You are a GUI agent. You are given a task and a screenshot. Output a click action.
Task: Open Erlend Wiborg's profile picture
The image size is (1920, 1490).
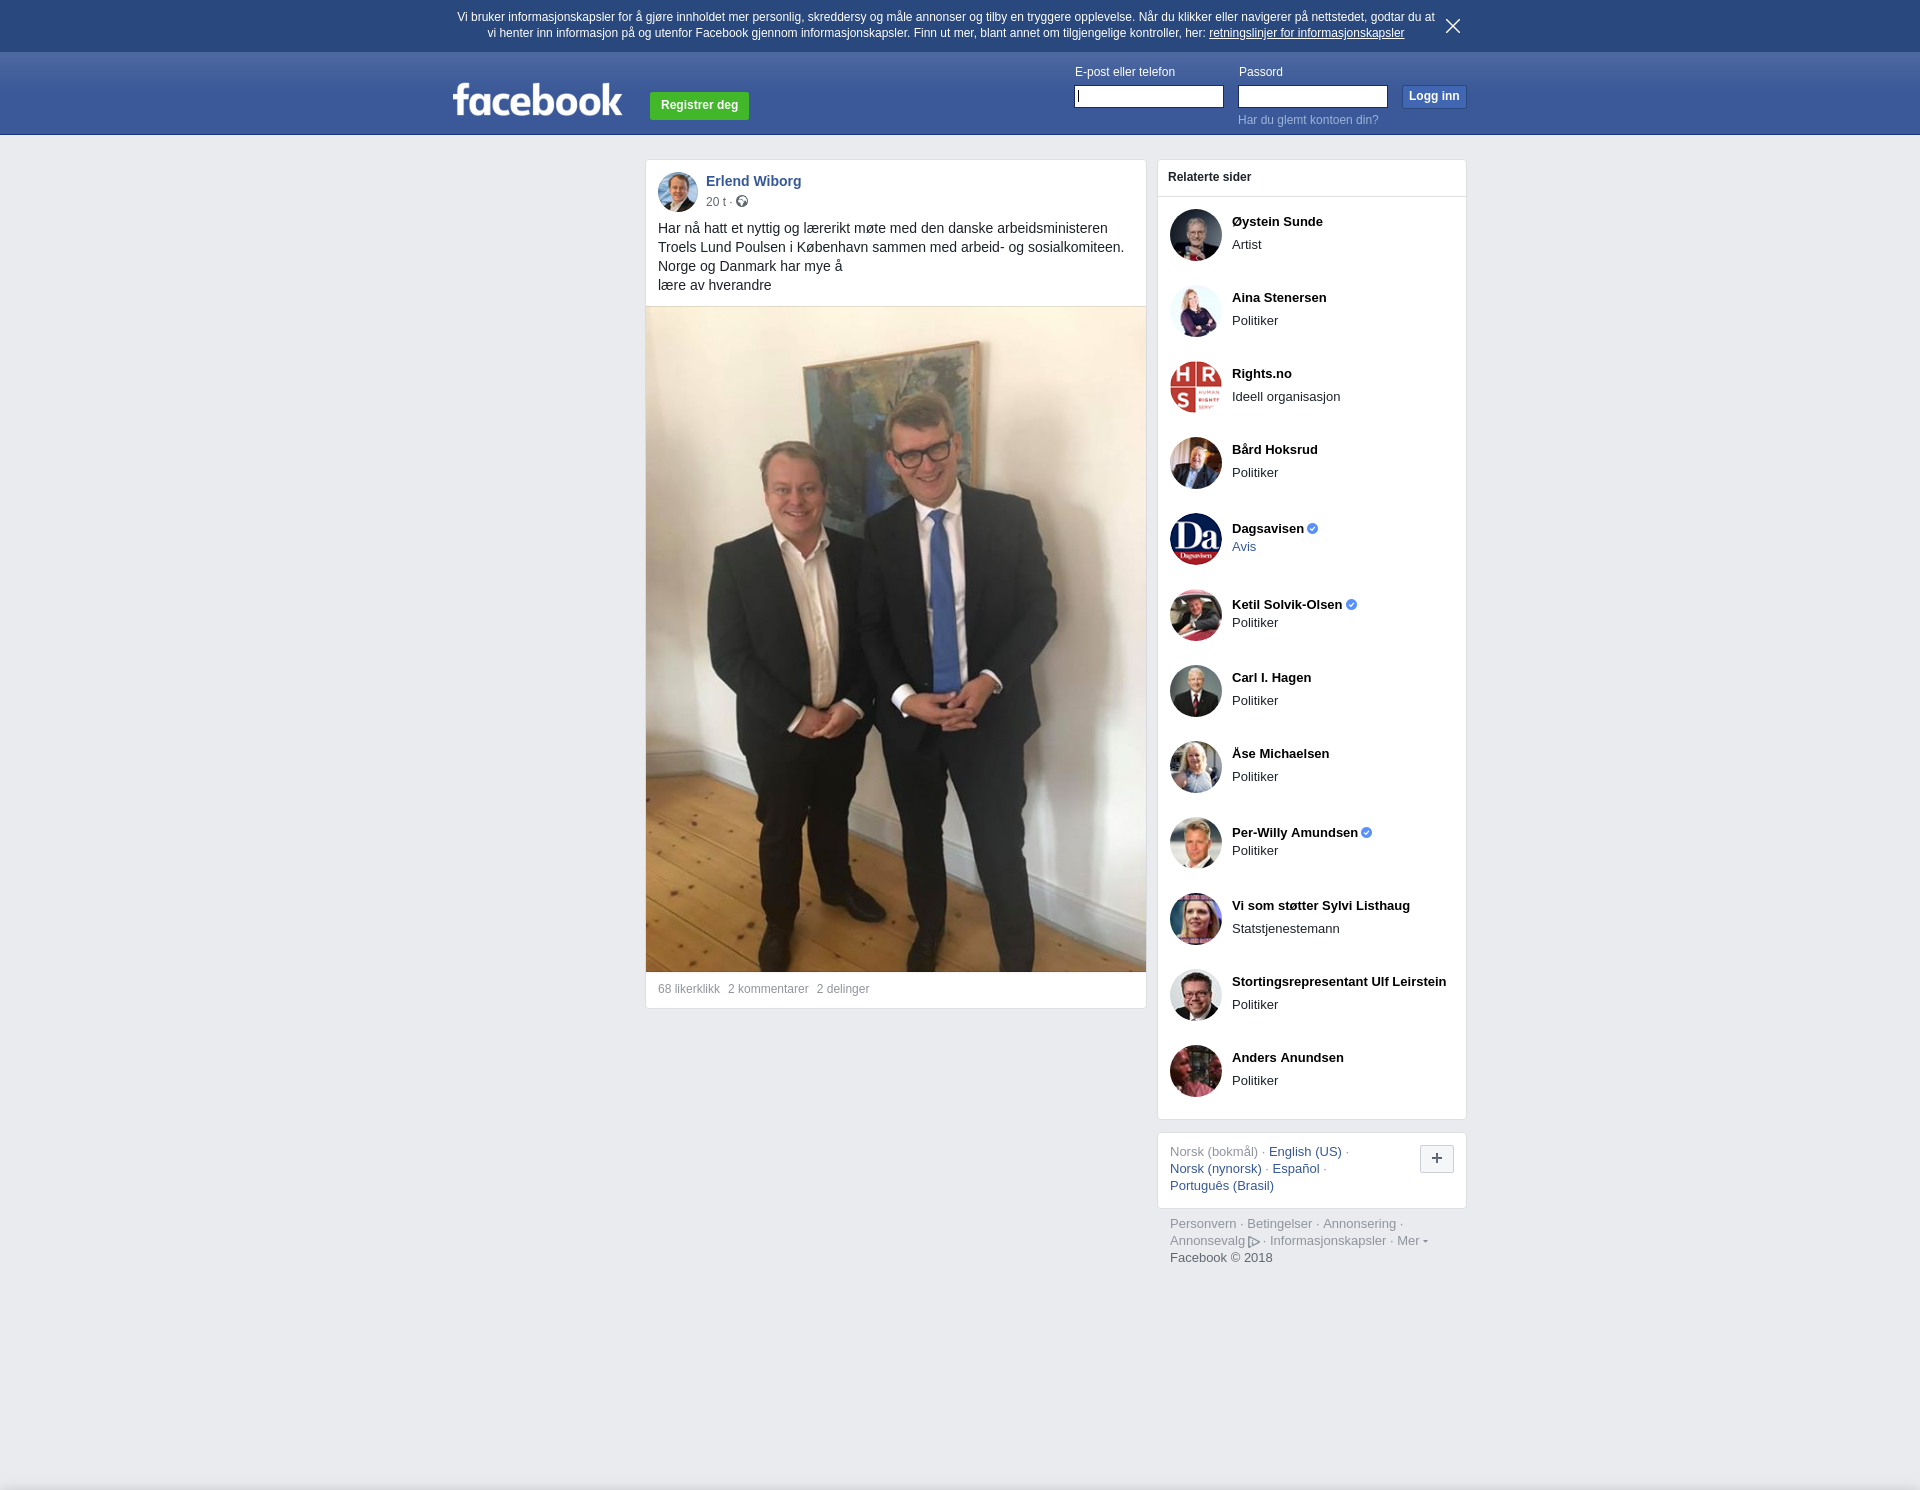677,191
